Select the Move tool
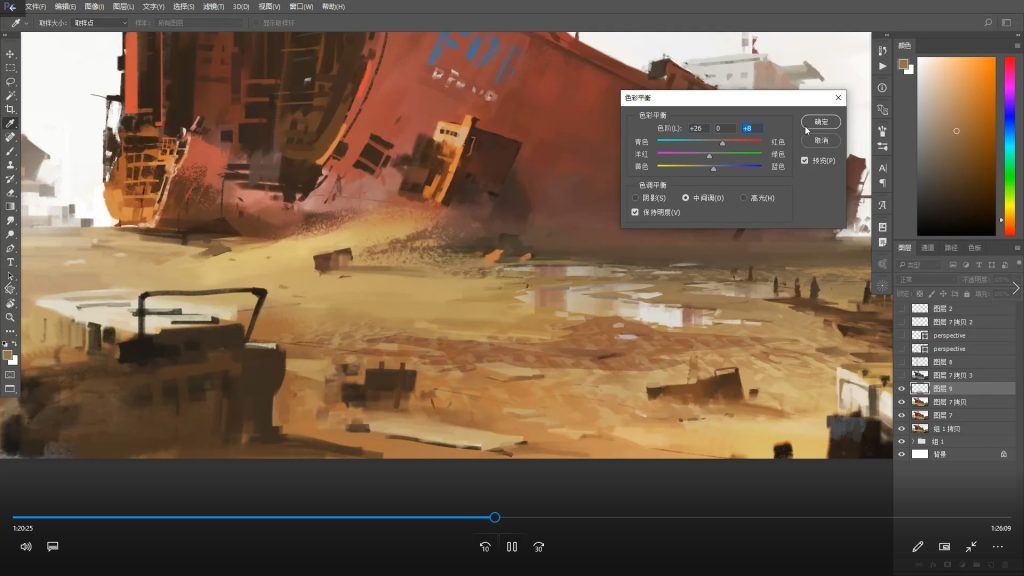Image resolution: width=1024 pixels, height=576 pixels. (x=10, y=54)
